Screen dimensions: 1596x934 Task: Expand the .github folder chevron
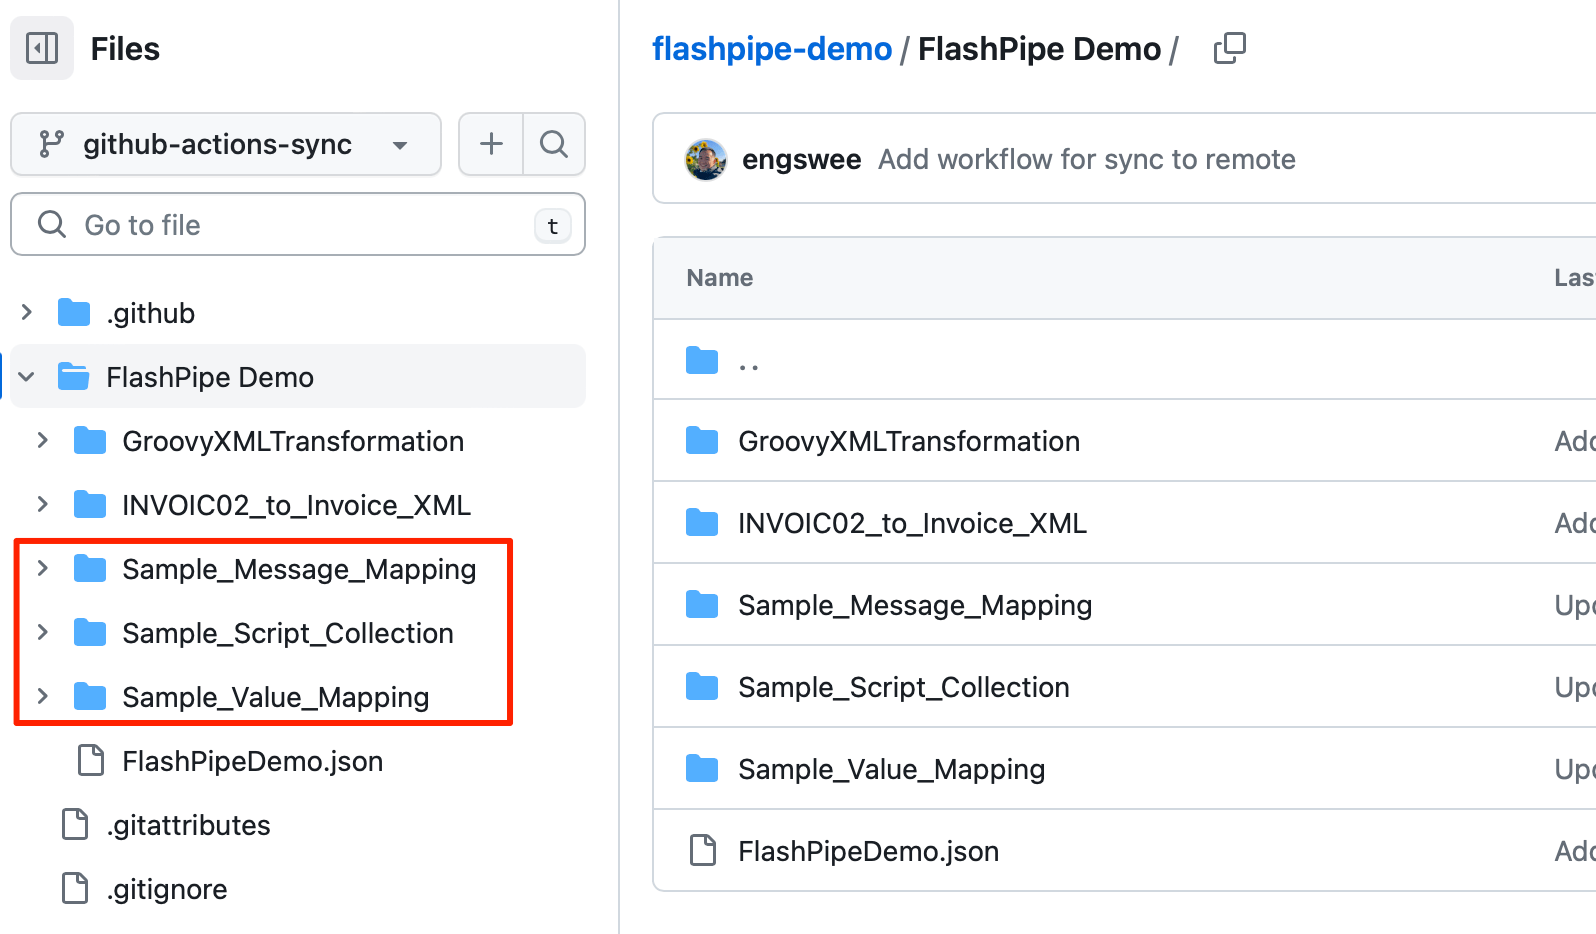(x=27, y=312)
